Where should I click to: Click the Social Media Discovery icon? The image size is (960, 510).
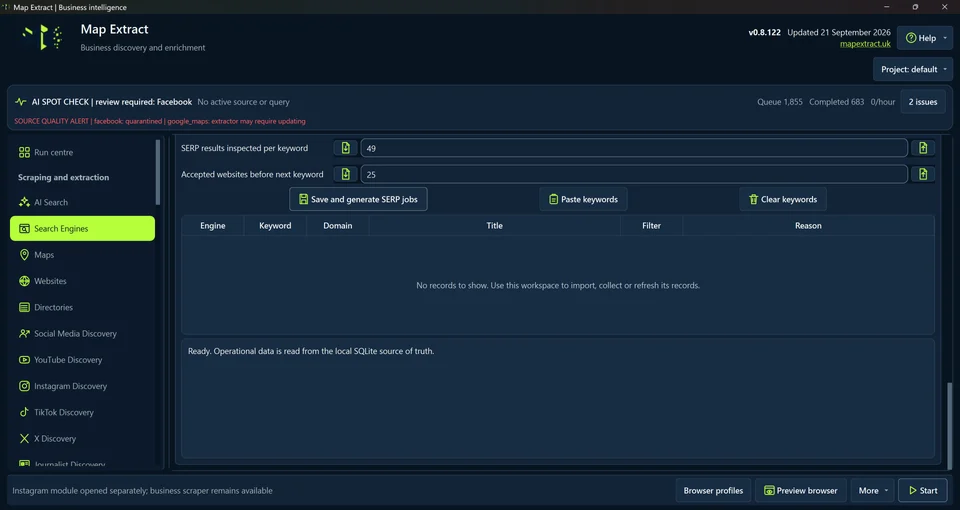point(24,334)
